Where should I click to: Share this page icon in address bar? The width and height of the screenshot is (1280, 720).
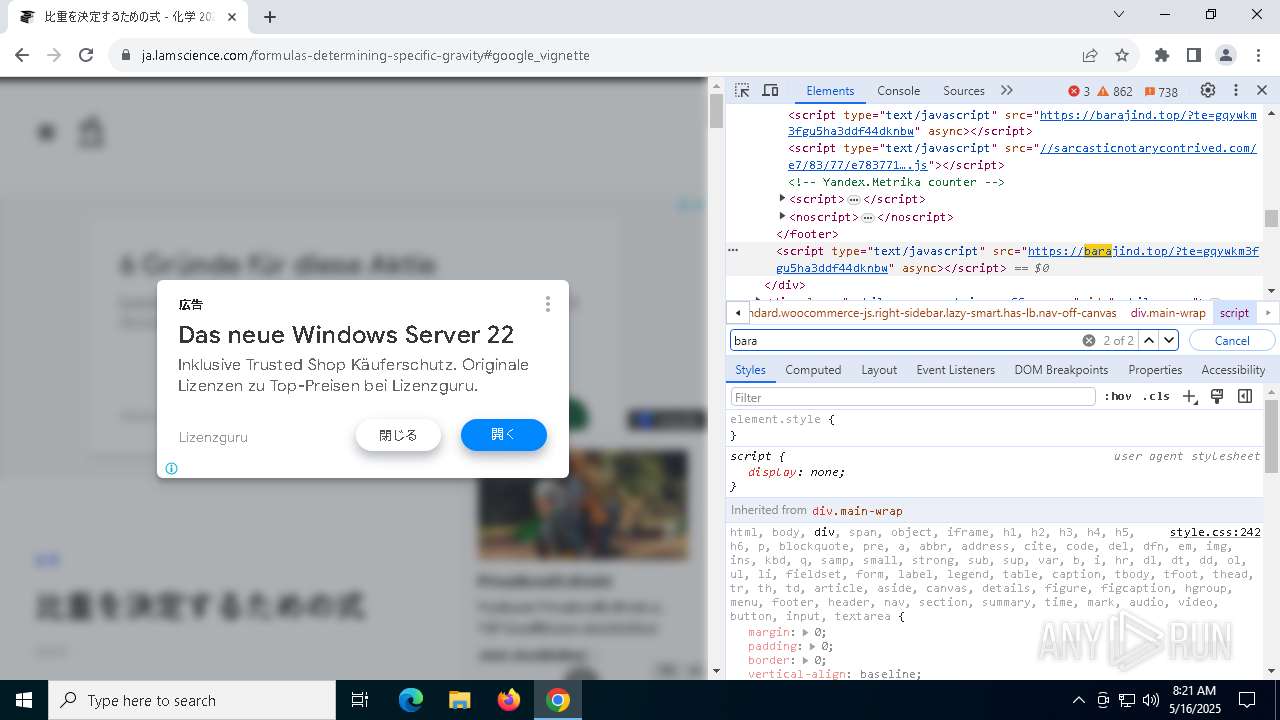[x=1090, y=55]
